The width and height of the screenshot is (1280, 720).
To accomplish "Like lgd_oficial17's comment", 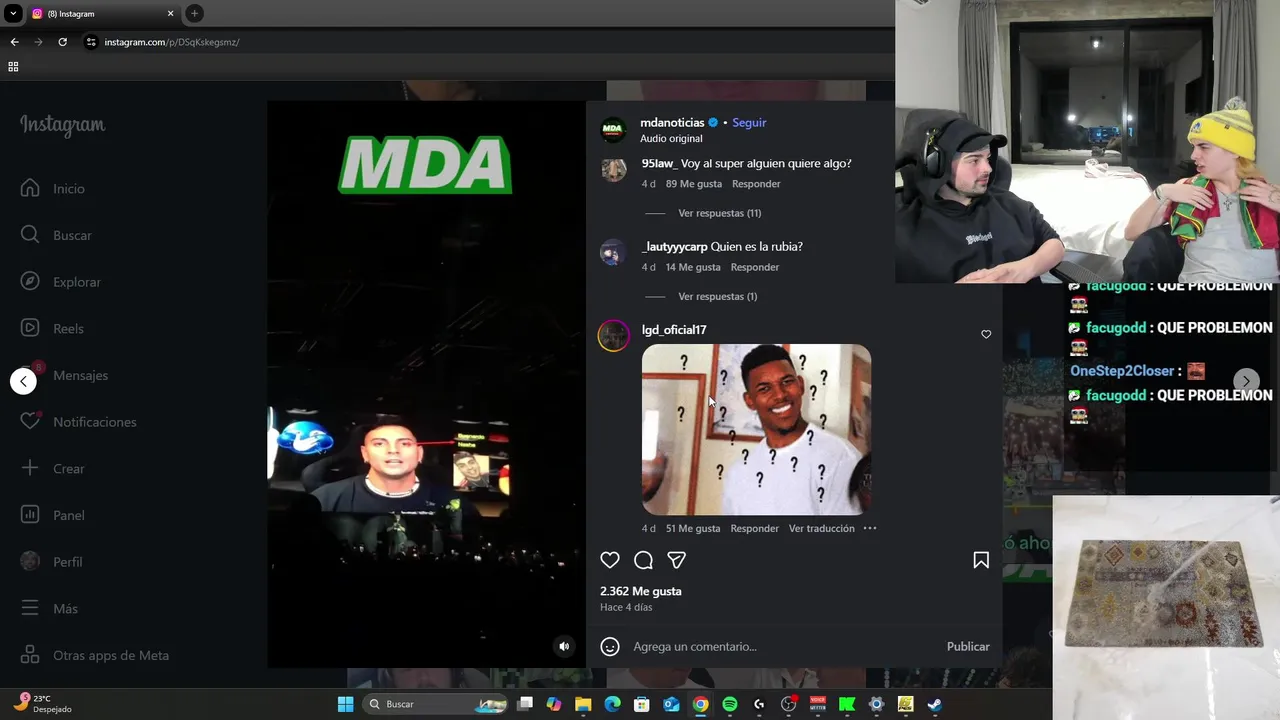I will (x=986, y=334).
